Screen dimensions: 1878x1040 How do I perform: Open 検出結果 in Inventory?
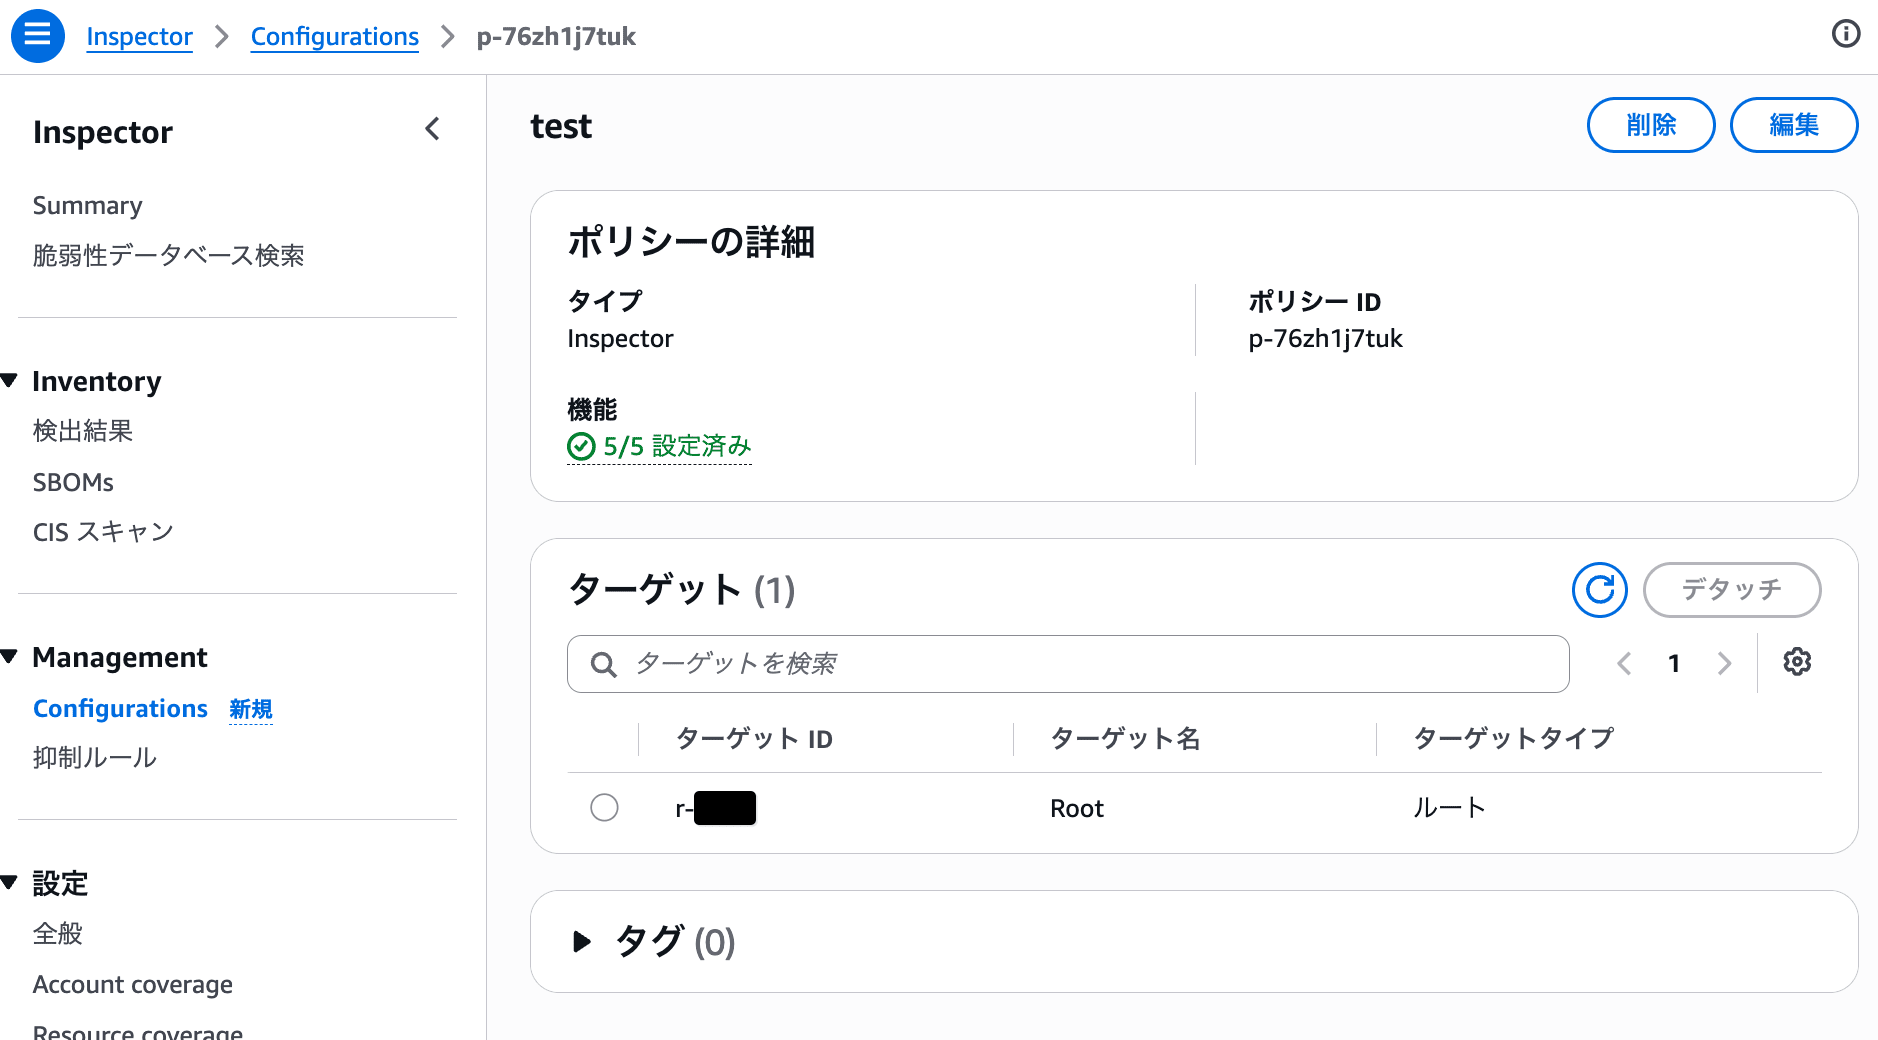pyautogui.click(x=83, y=431)
